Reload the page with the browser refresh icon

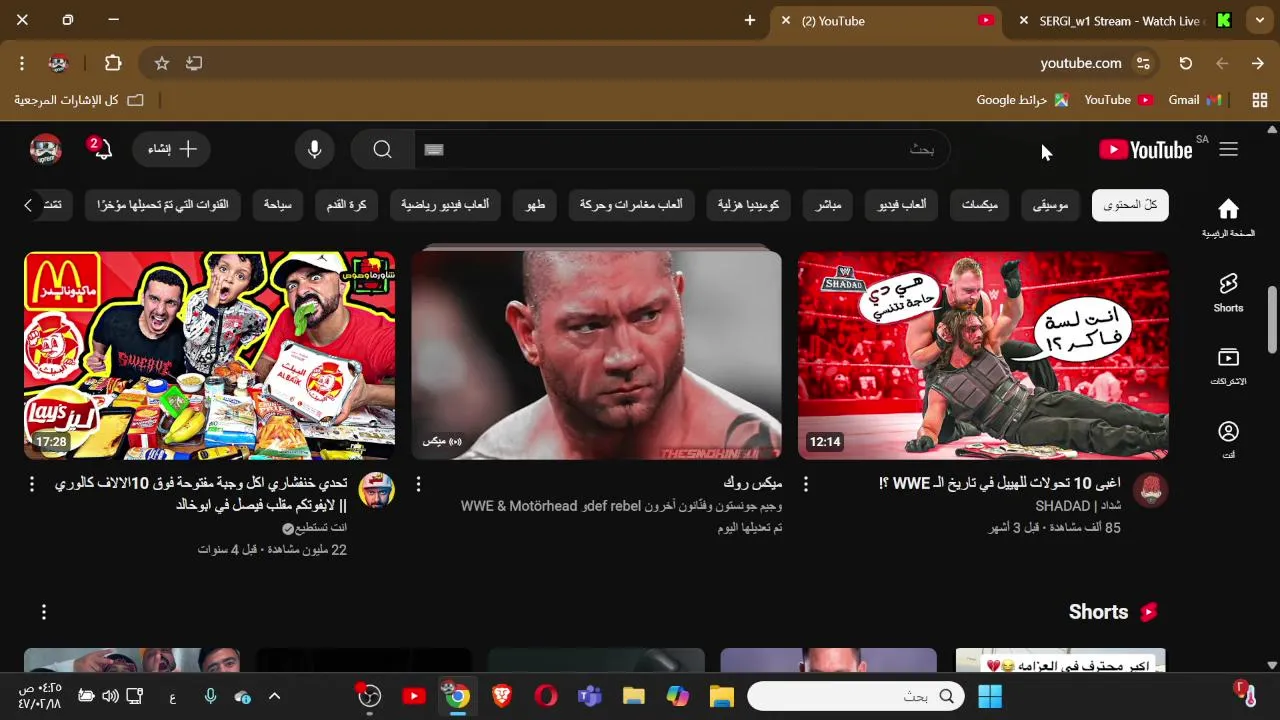[x=1185, y=63]
